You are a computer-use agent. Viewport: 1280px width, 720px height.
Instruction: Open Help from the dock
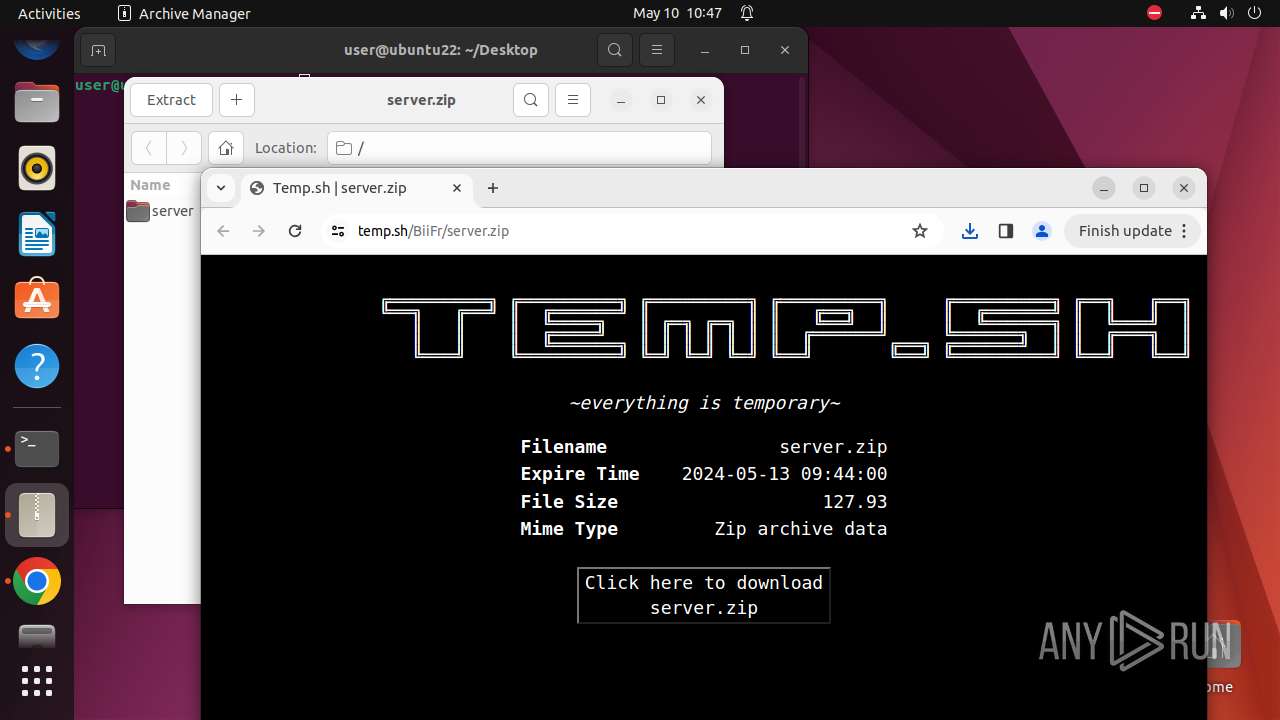click(x=37, y=366)
